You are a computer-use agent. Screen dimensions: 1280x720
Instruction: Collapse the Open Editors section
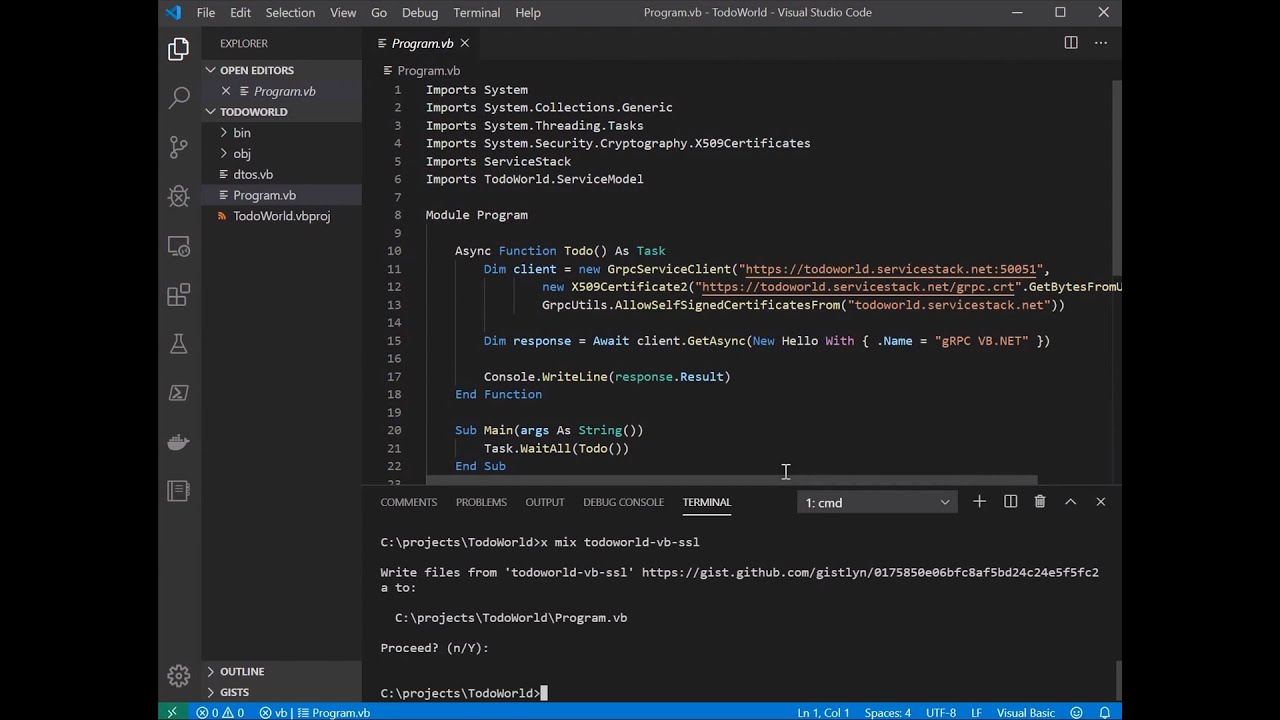281,70
